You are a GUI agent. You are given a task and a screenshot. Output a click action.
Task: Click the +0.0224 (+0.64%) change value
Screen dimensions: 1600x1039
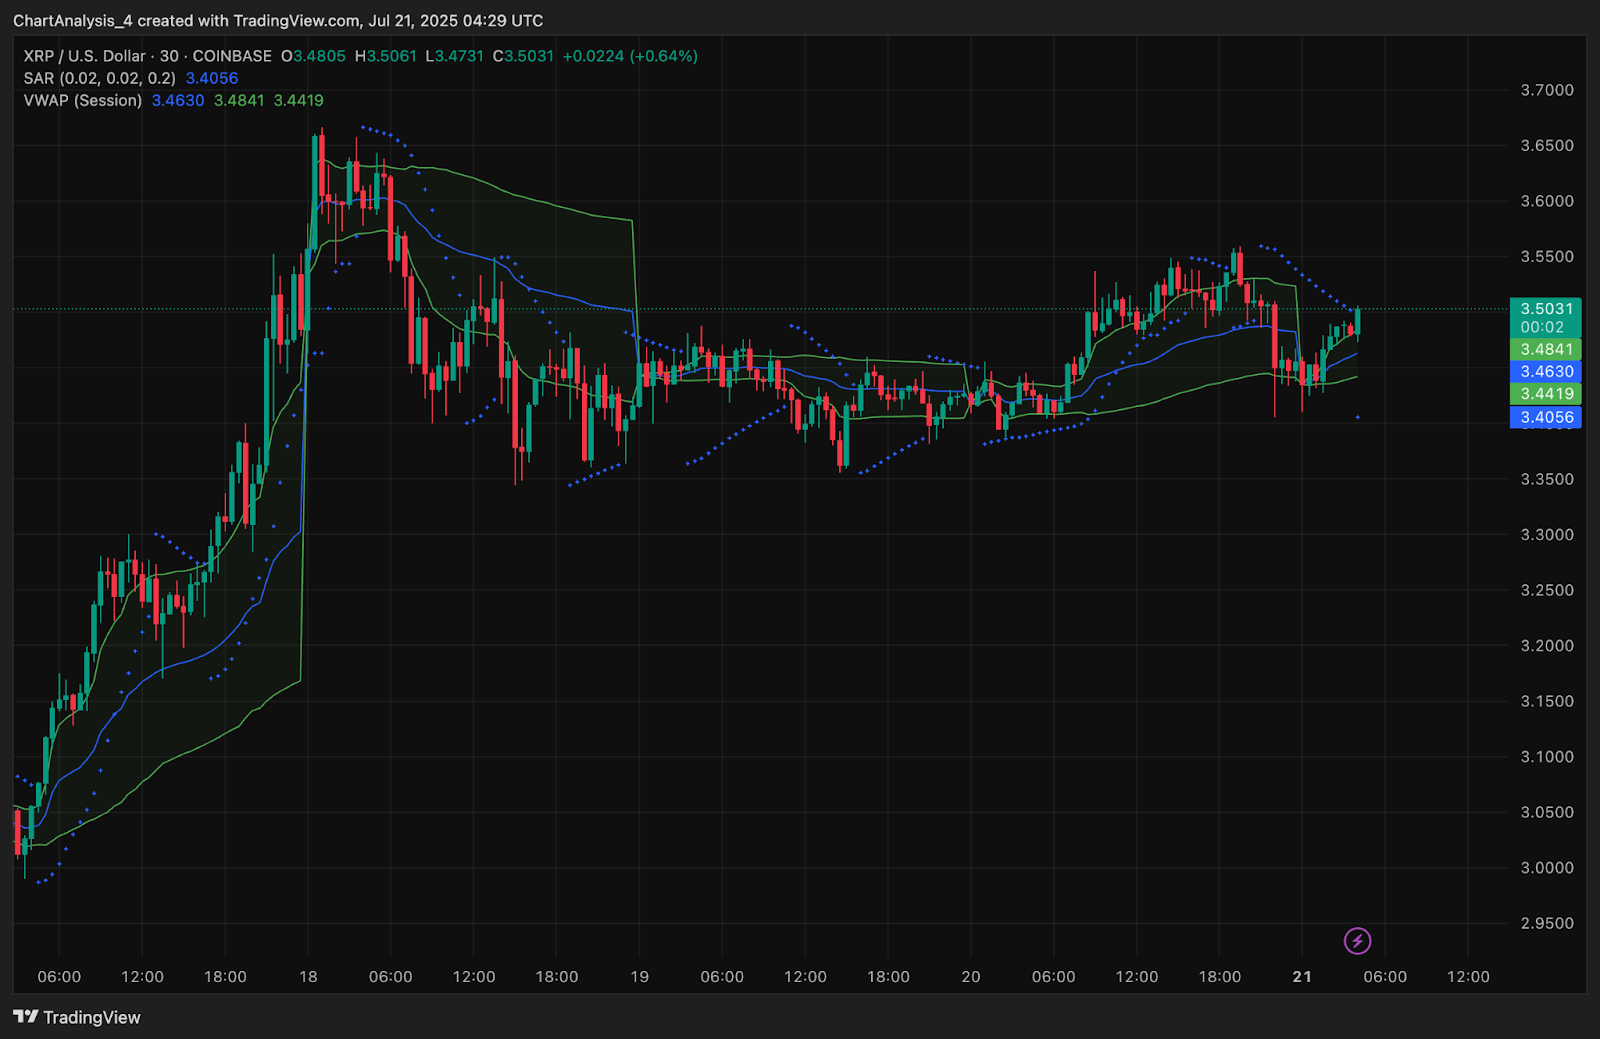[630, 56]
